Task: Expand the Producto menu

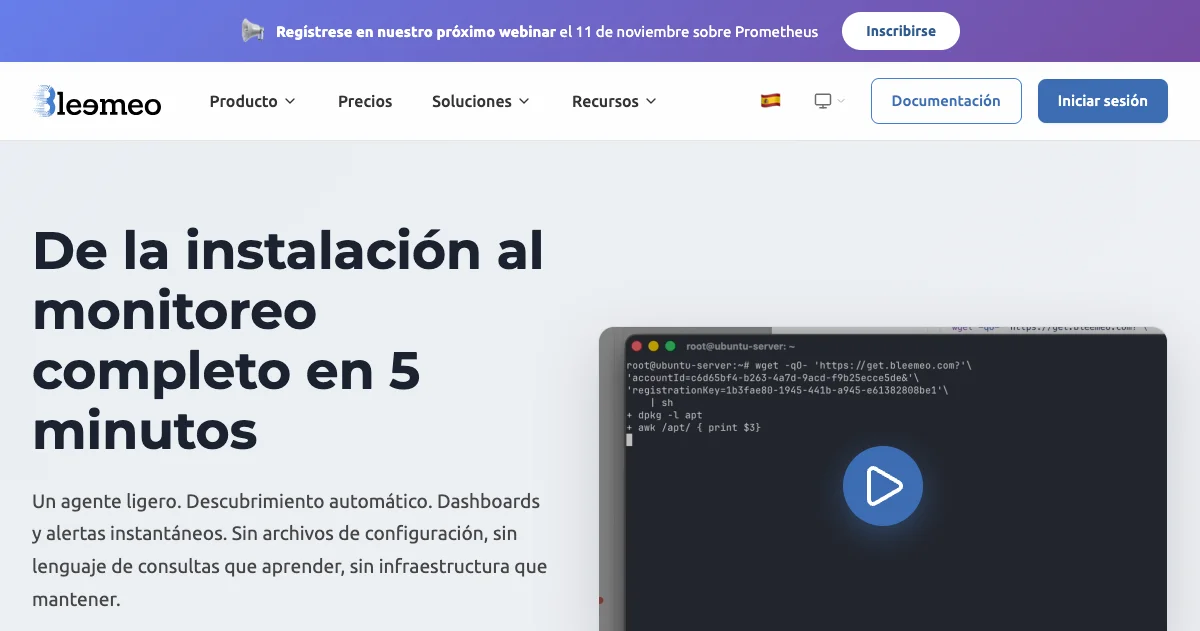Action: 252,101
